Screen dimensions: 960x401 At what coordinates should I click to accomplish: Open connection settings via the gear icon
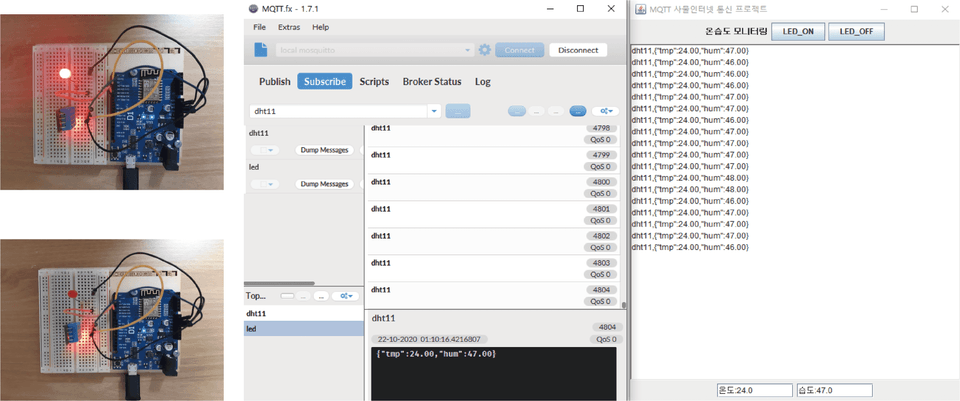point(484,50)
